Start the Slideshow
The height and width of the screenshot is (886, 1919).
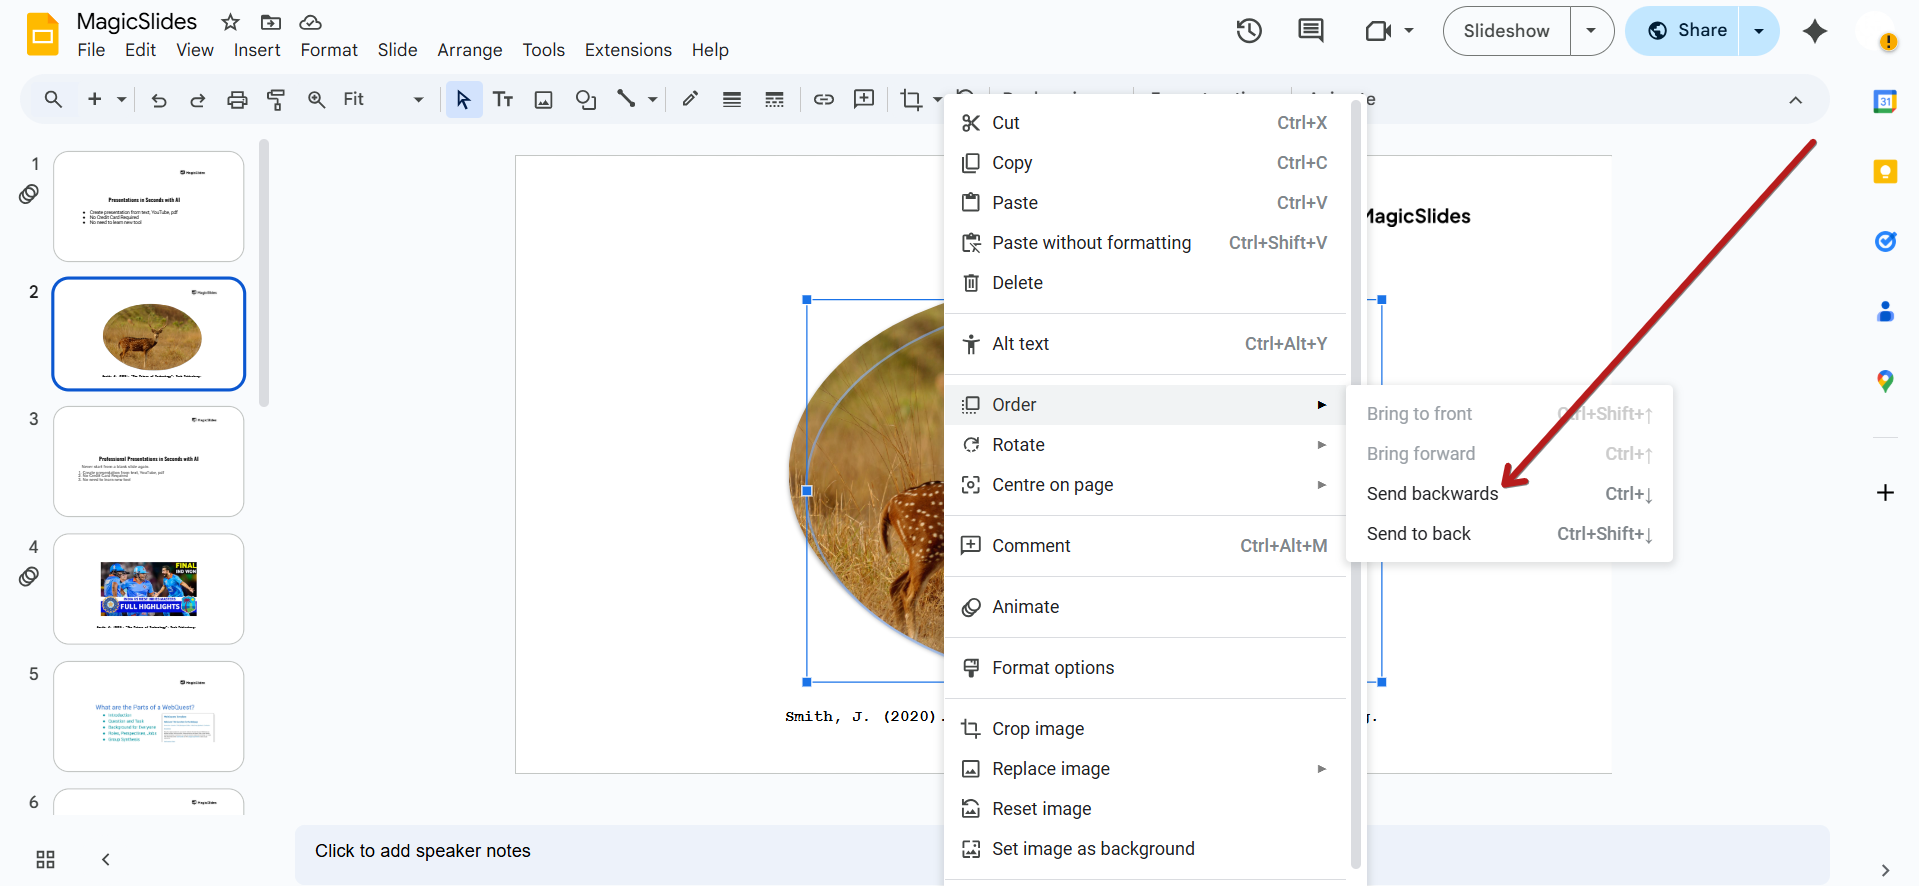[1506, 31]
